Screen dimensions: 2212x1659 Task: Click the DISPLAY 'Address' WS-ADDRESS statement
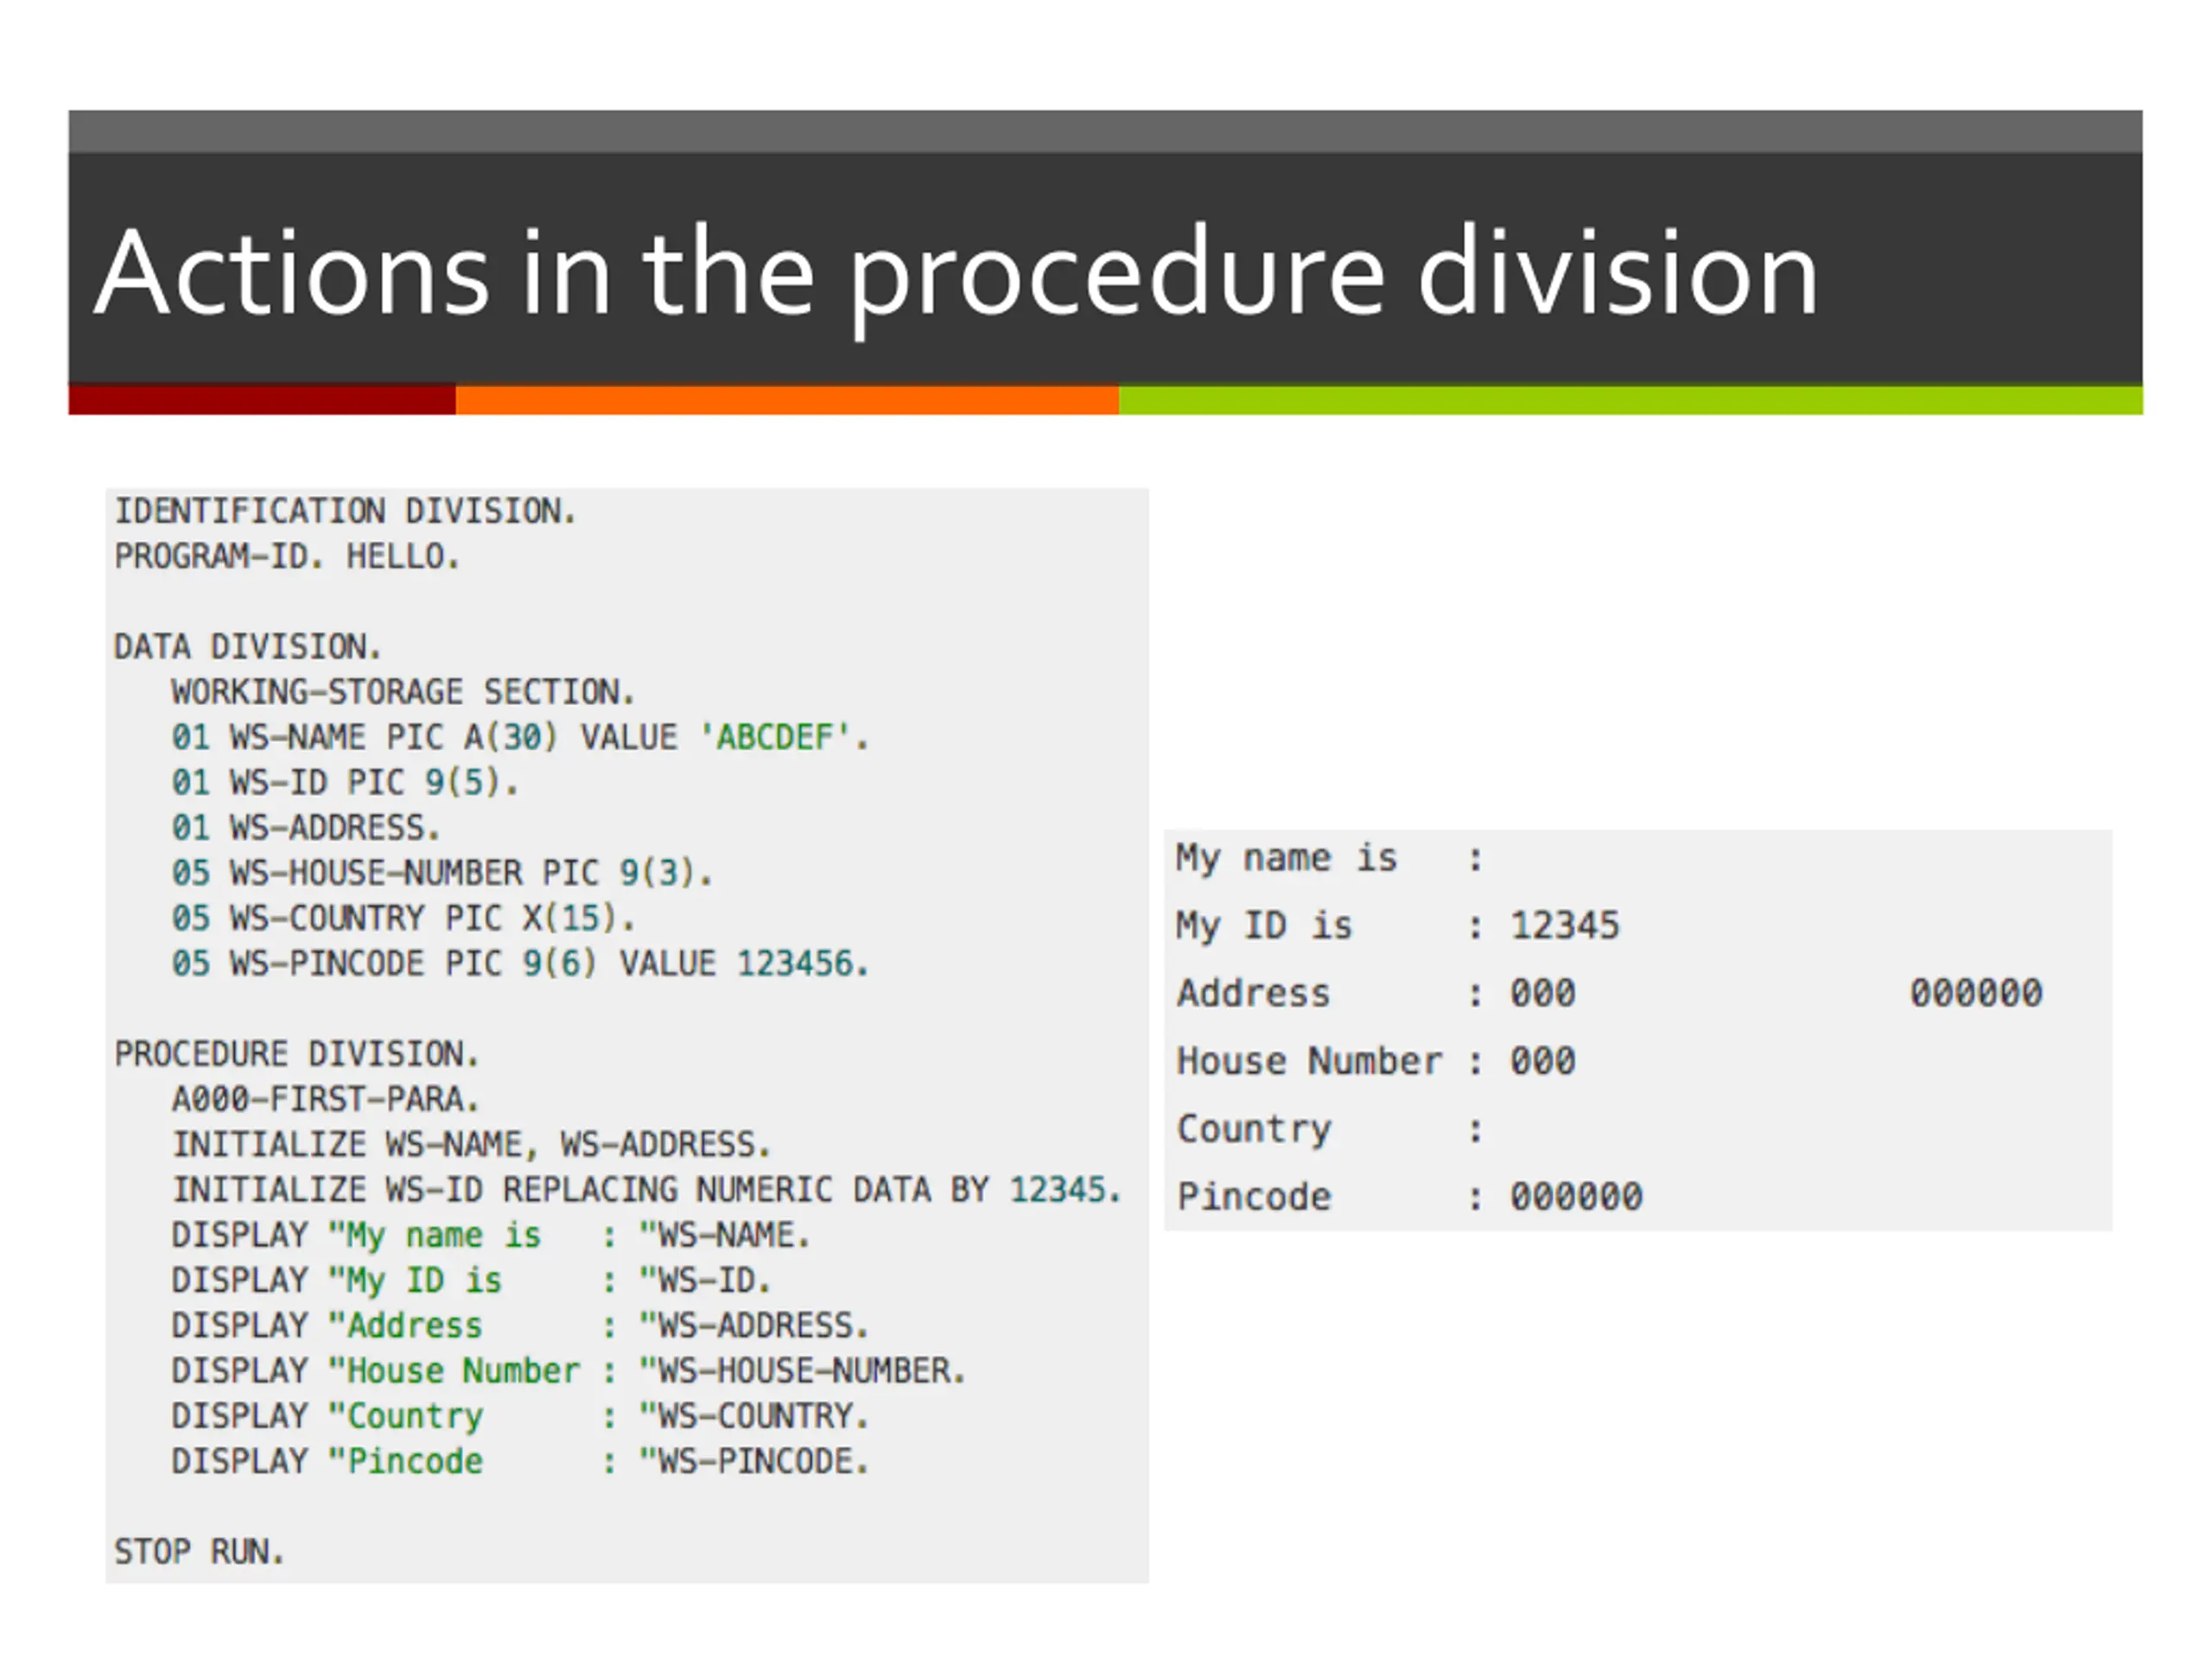(x=520, y=1326)
